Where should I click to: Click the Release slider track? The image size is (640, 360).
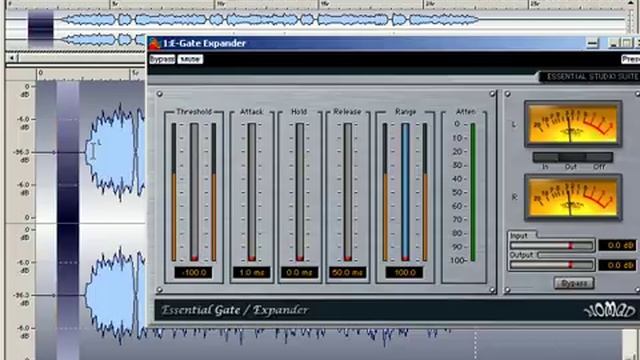click(347, 192)
